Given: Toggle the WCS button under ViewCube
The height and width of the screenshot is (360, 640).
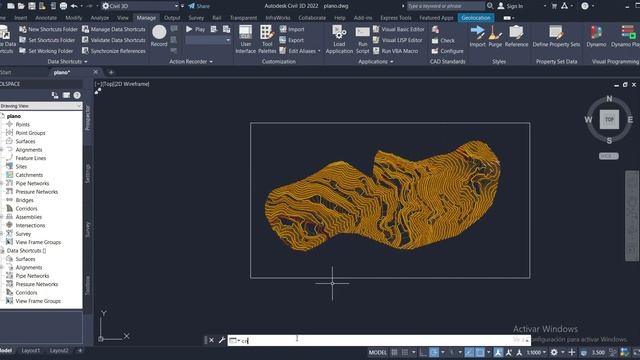Looking at the screenshot, I should point(609,156).
